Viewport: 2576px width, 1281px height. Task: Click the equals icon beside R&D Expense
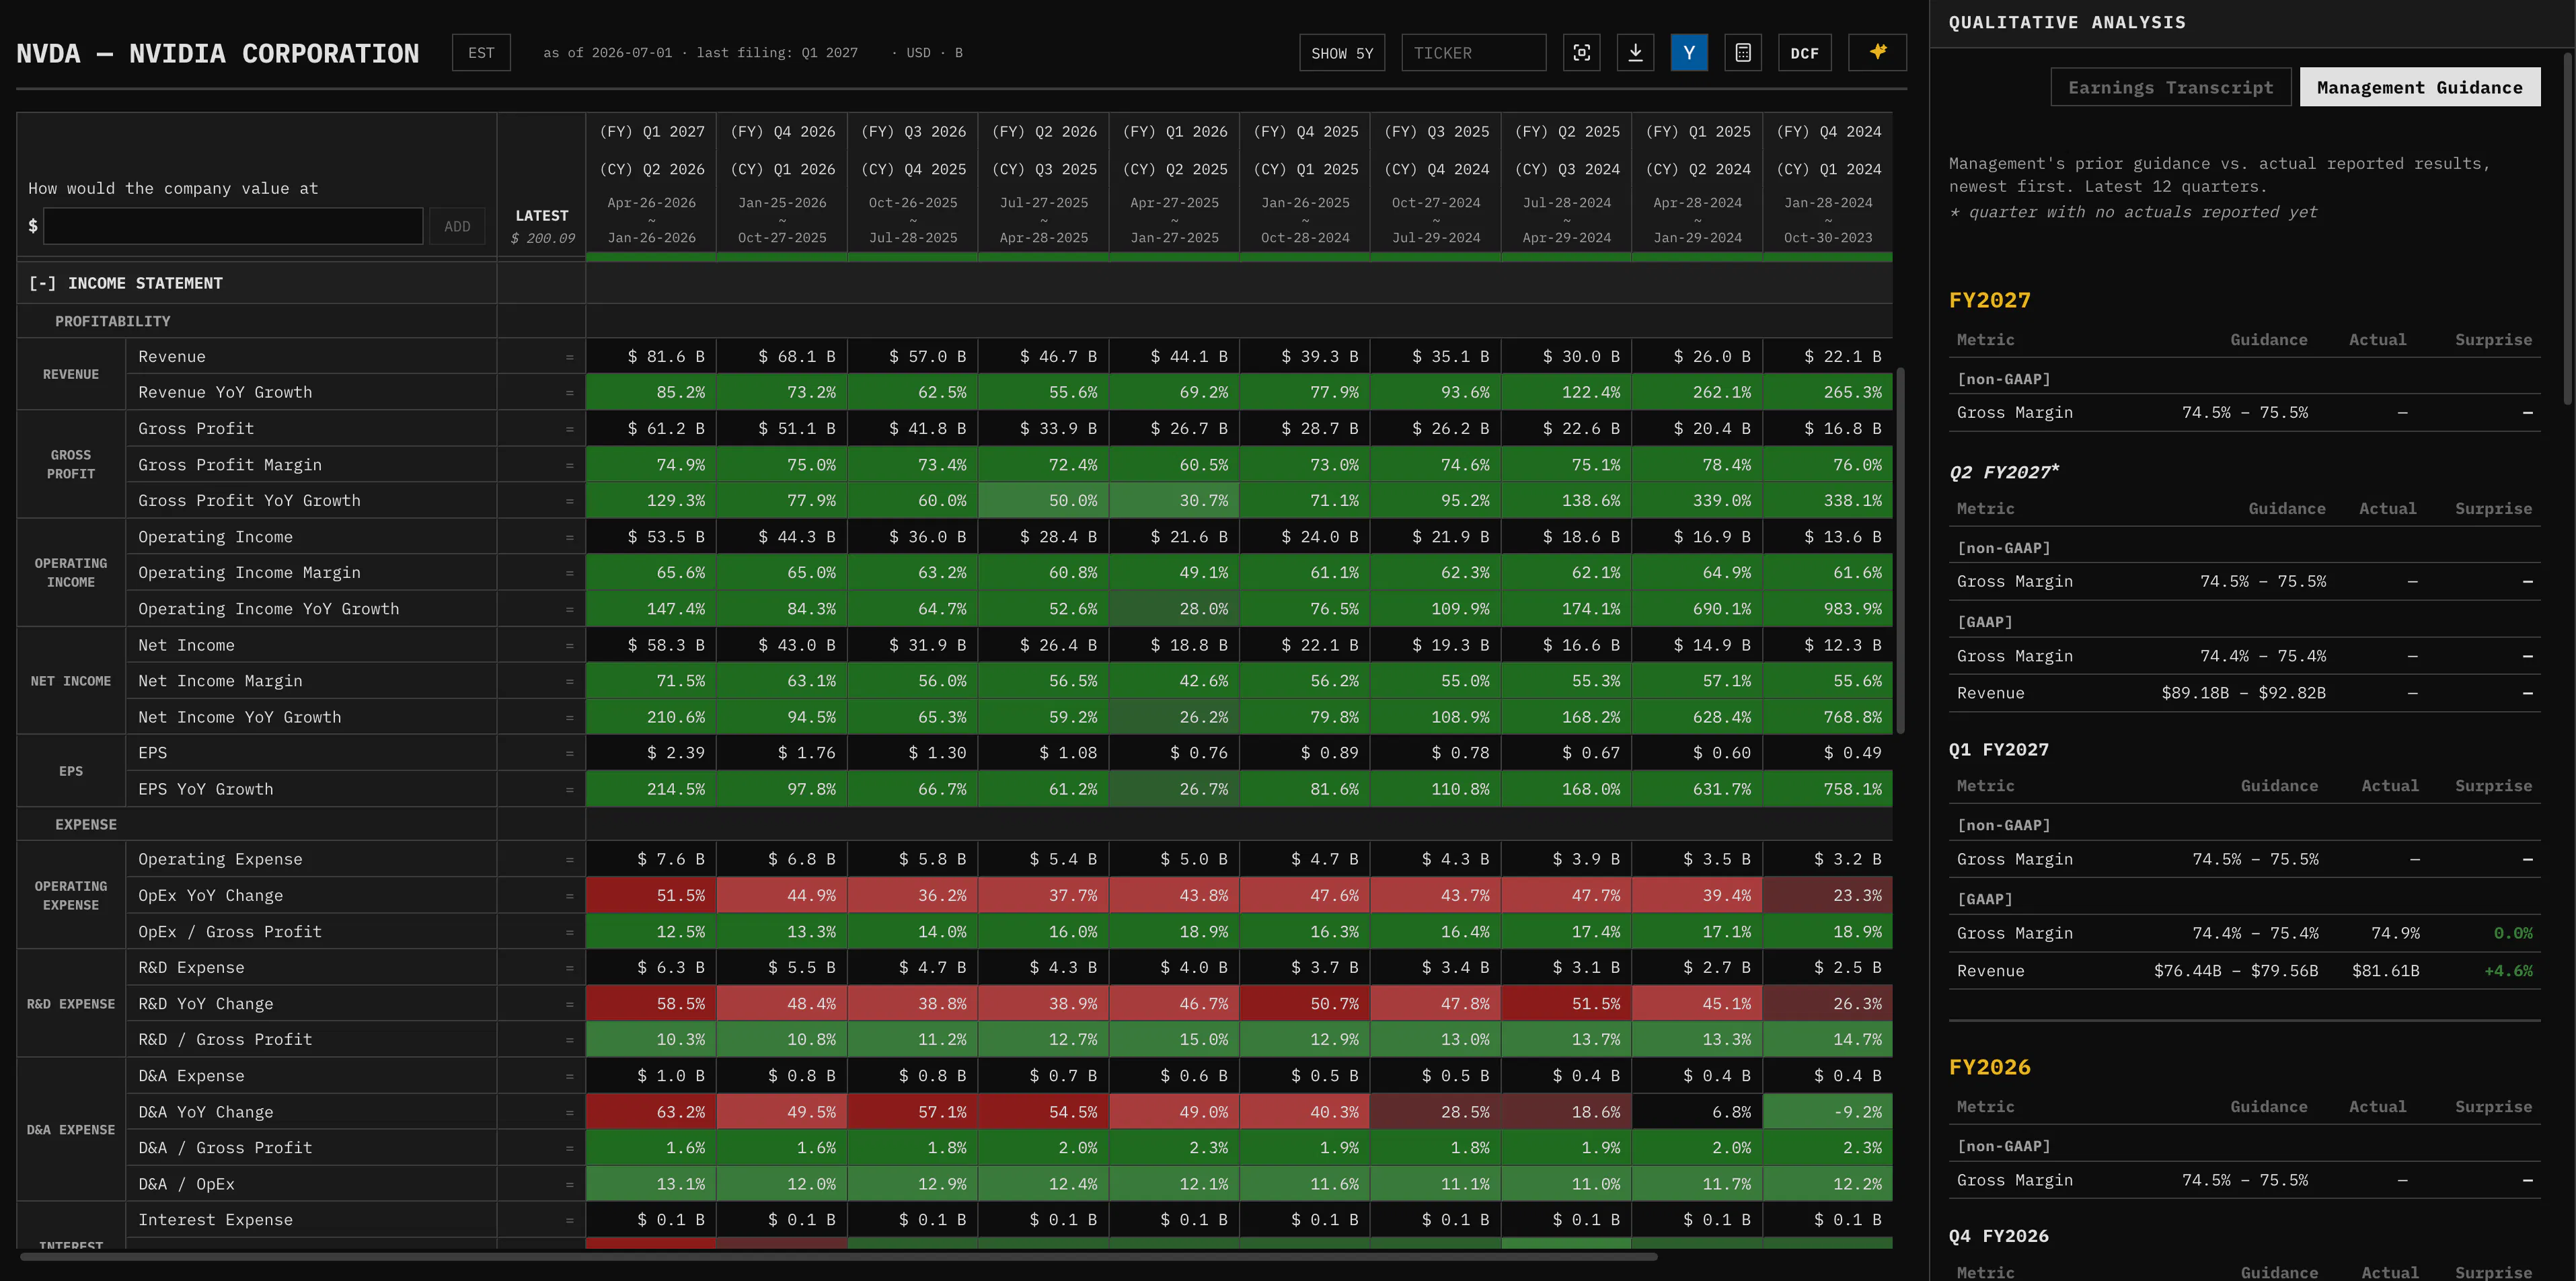click(x=570, y=968)
